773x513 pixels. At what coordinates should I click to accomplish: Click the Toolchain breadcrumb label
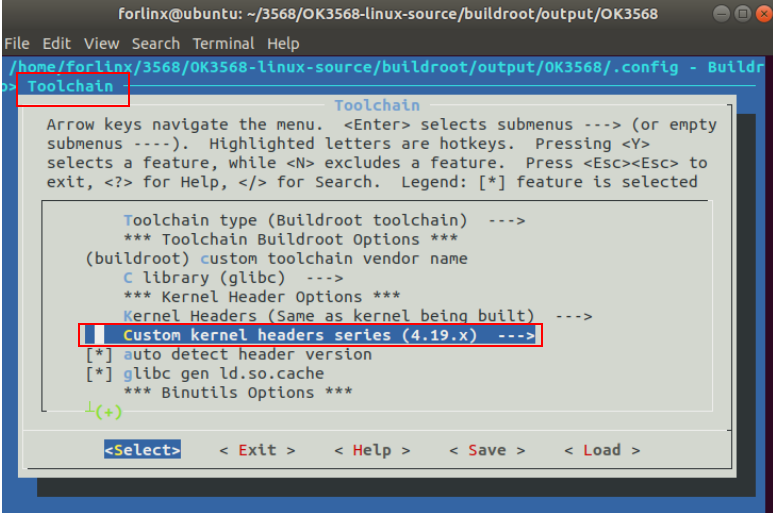(x=70, y=86)
